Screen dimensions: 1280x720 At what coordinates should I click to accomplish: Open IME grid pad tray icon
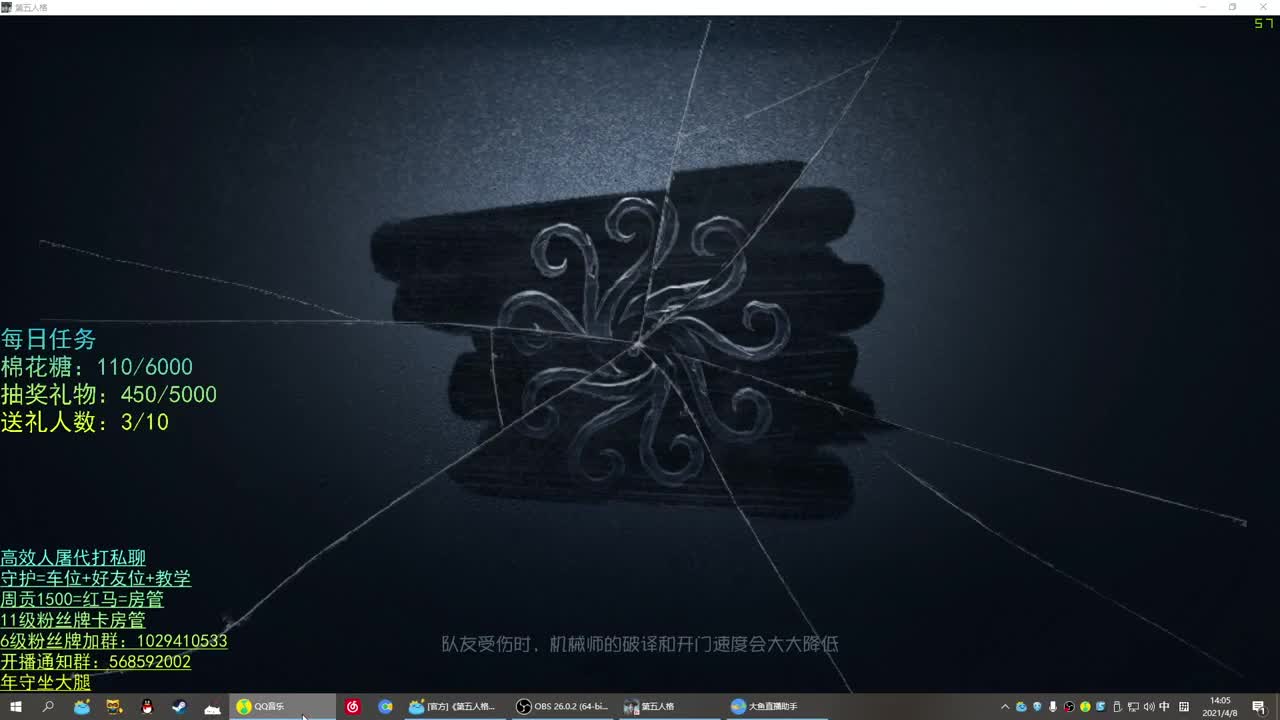point(1184,707)
